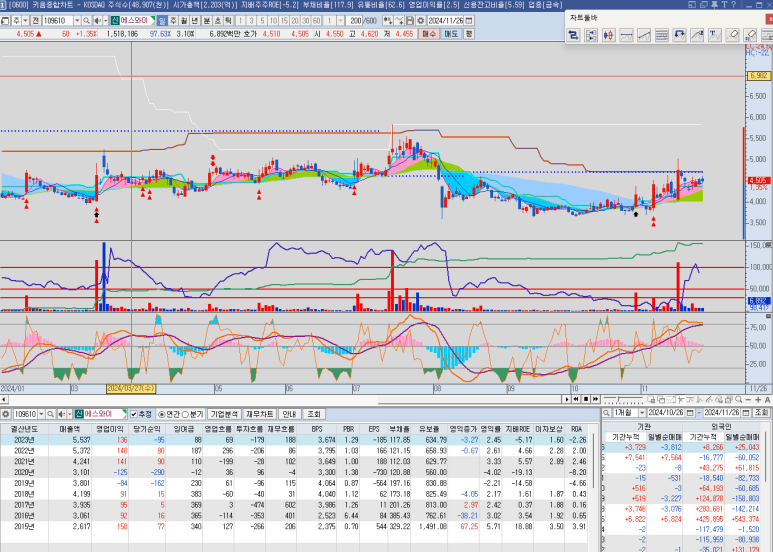This screenshot has height=552, width=773.
Task: Select the 2023년 row in financial table
Action: (x=295, y=440)
